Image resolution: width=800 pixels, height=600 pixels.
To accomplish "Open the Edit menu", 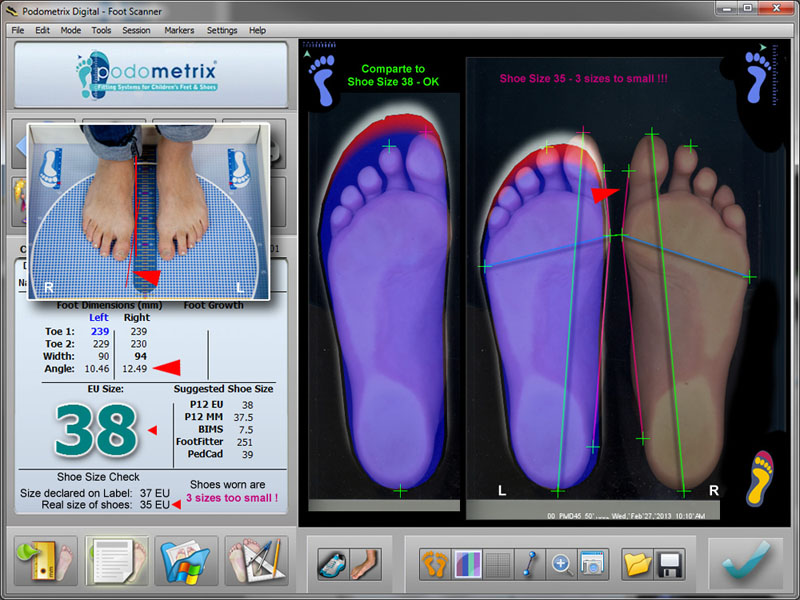I will [x=42, y=30].
